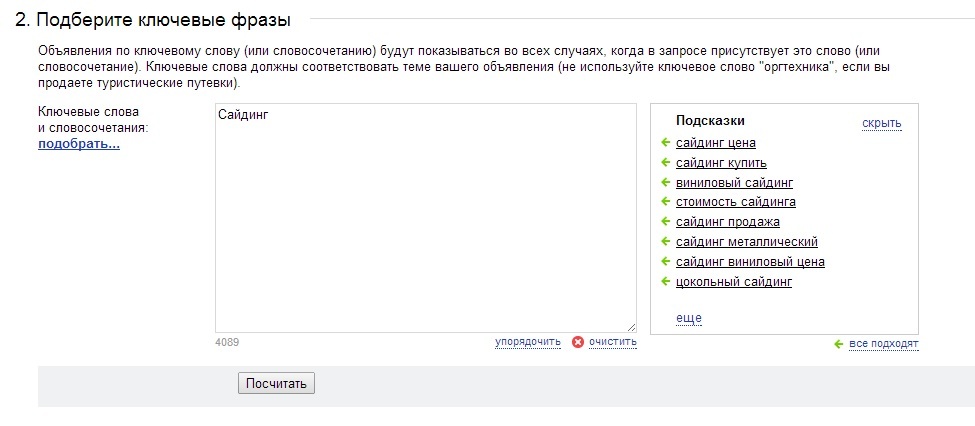Click the 'сайдинг металлический' suggestion text
Viewport: 975px width, 426px height.
(x=747, y=242)
